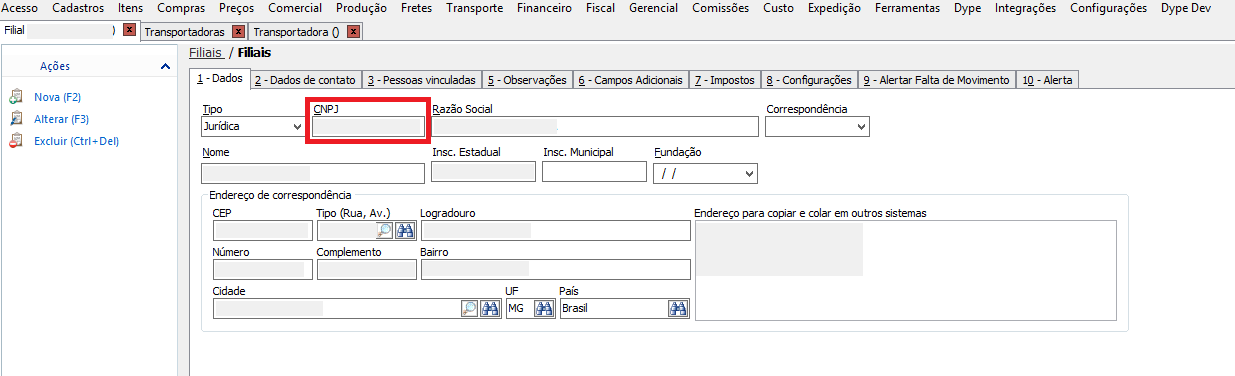
Task: Close the Transportadora () tab
Action: (x=353, y=32)
